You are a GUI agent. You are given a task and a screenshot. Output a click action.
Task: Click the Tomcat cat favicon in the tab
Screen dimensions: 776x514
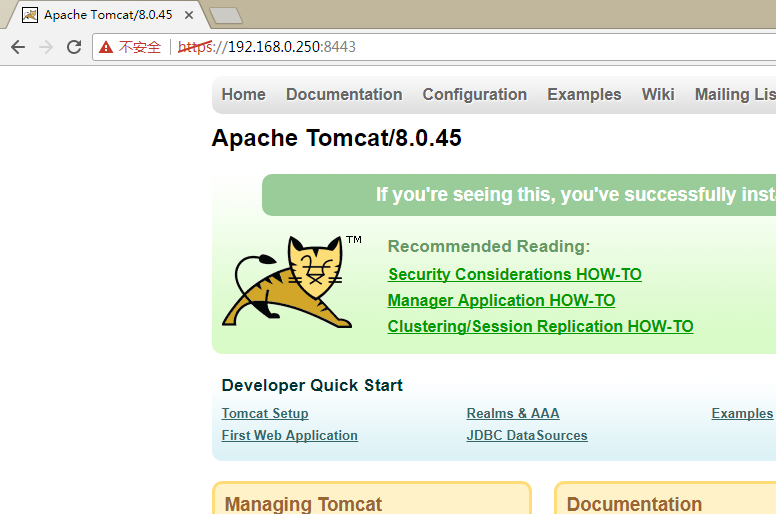point(30,15)
